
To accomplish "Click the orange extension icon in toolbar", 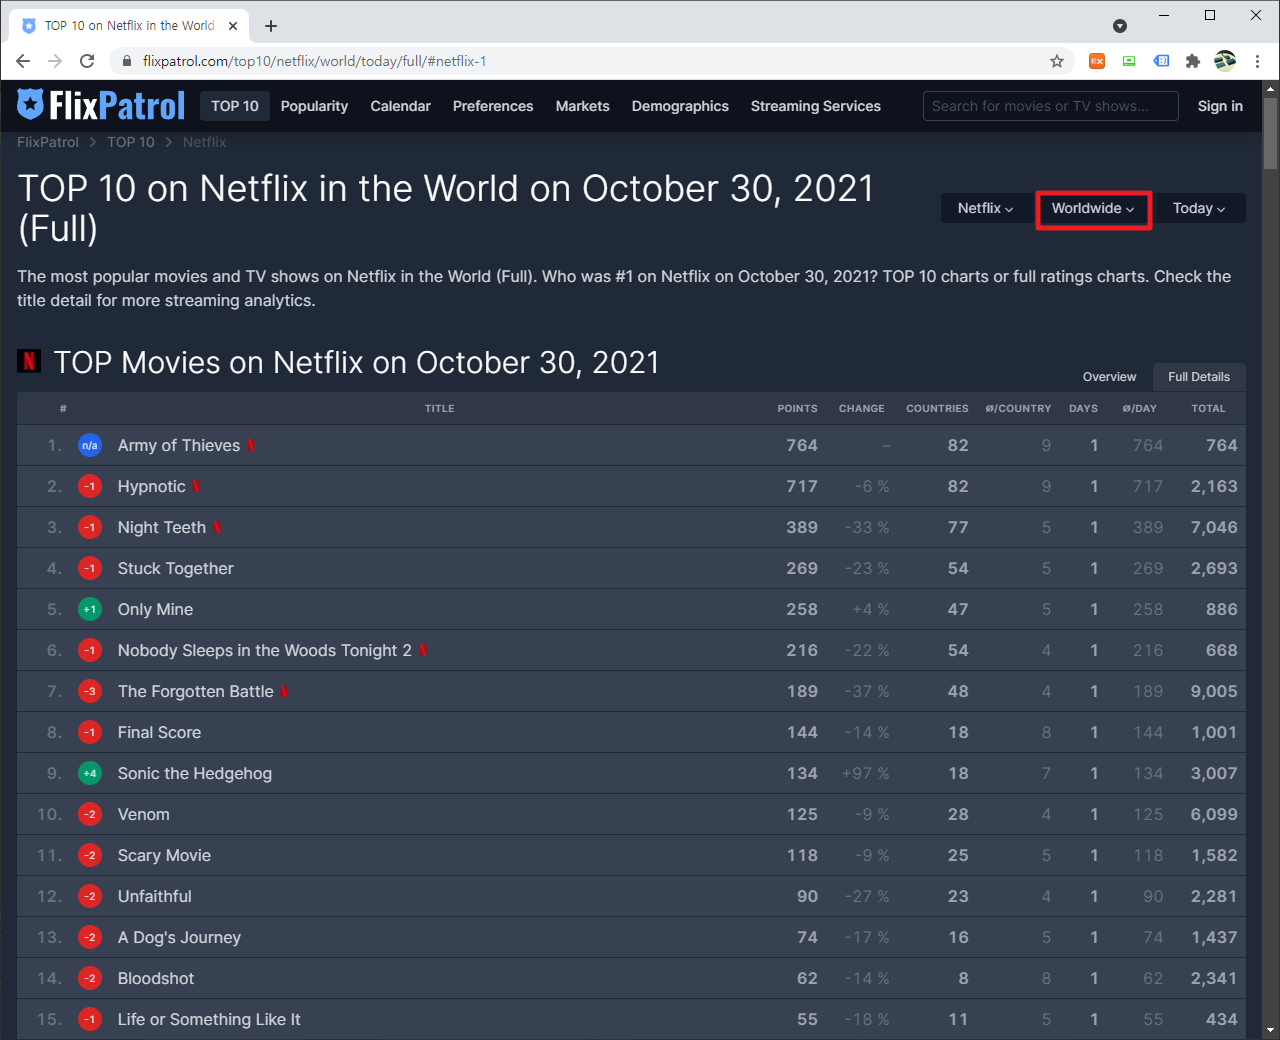I will [x=1097, y=61].
